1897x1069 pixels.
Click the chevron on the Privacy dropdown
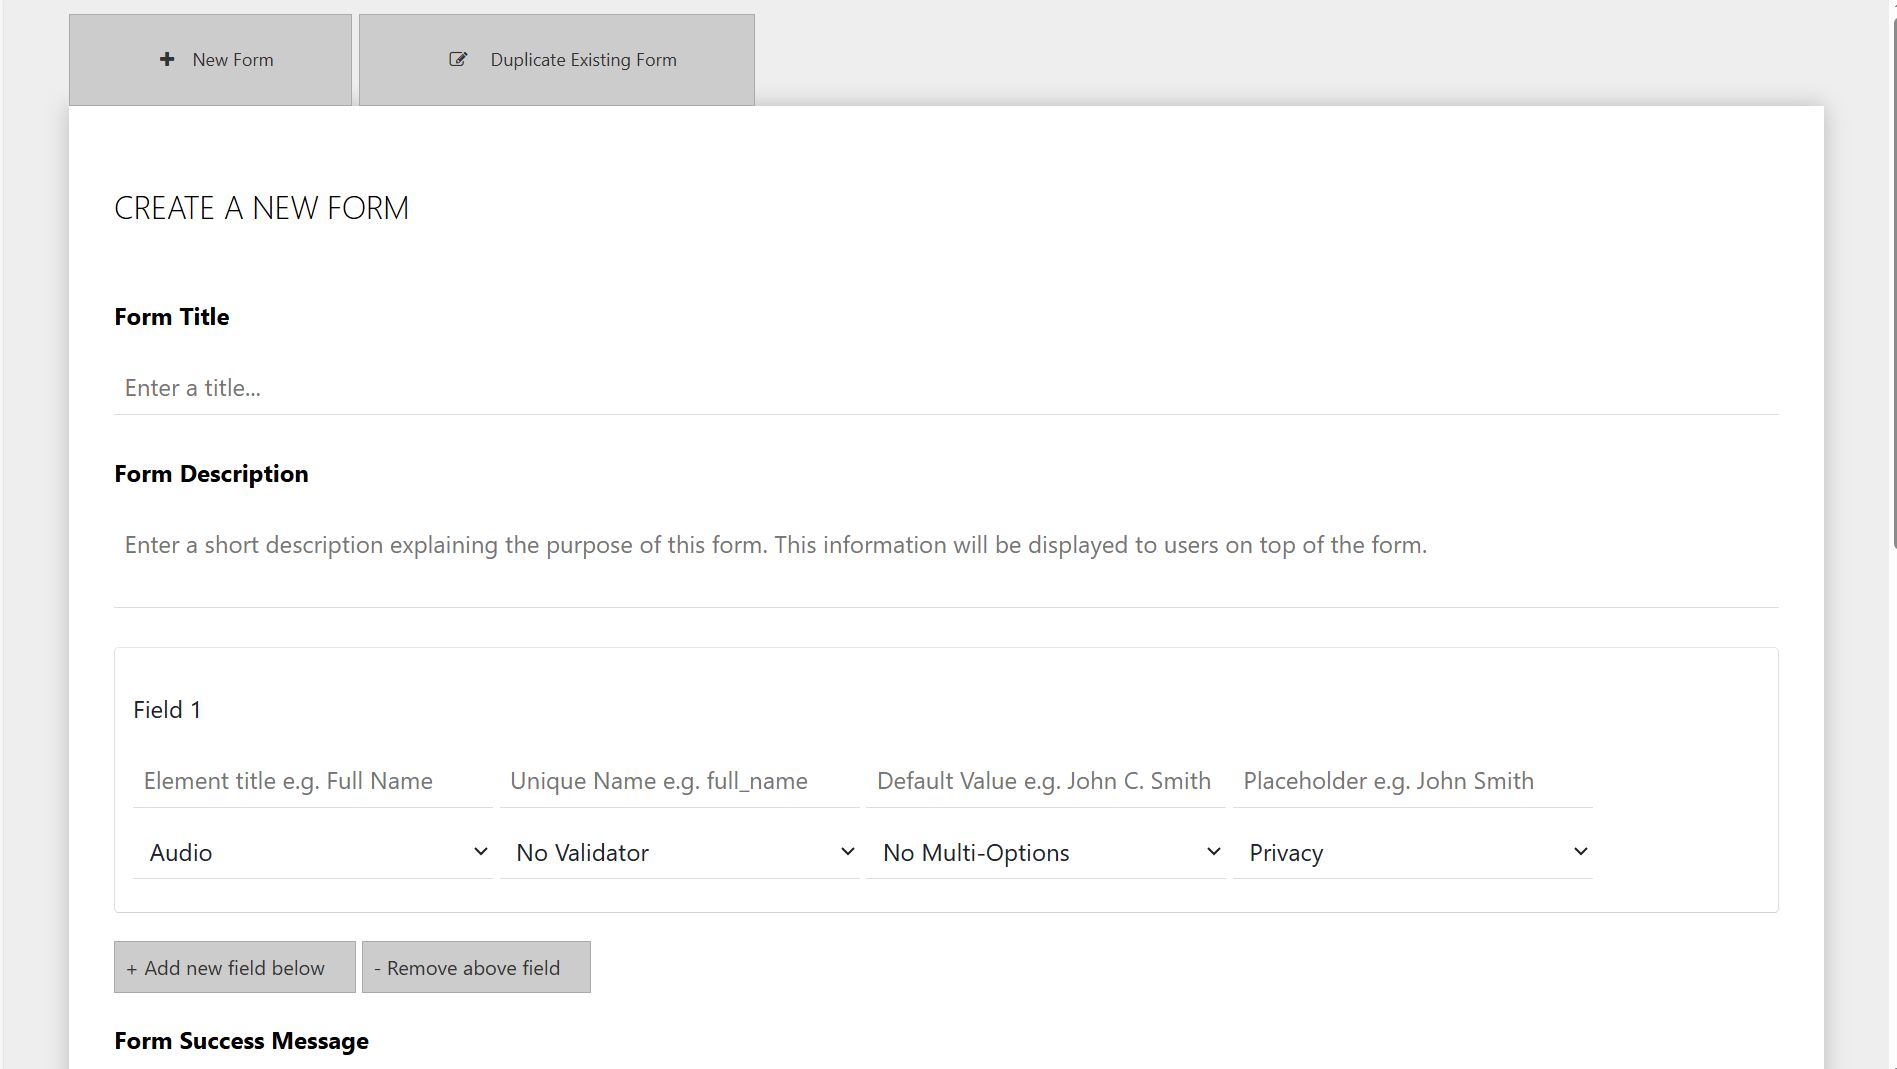pos(1580,852)
